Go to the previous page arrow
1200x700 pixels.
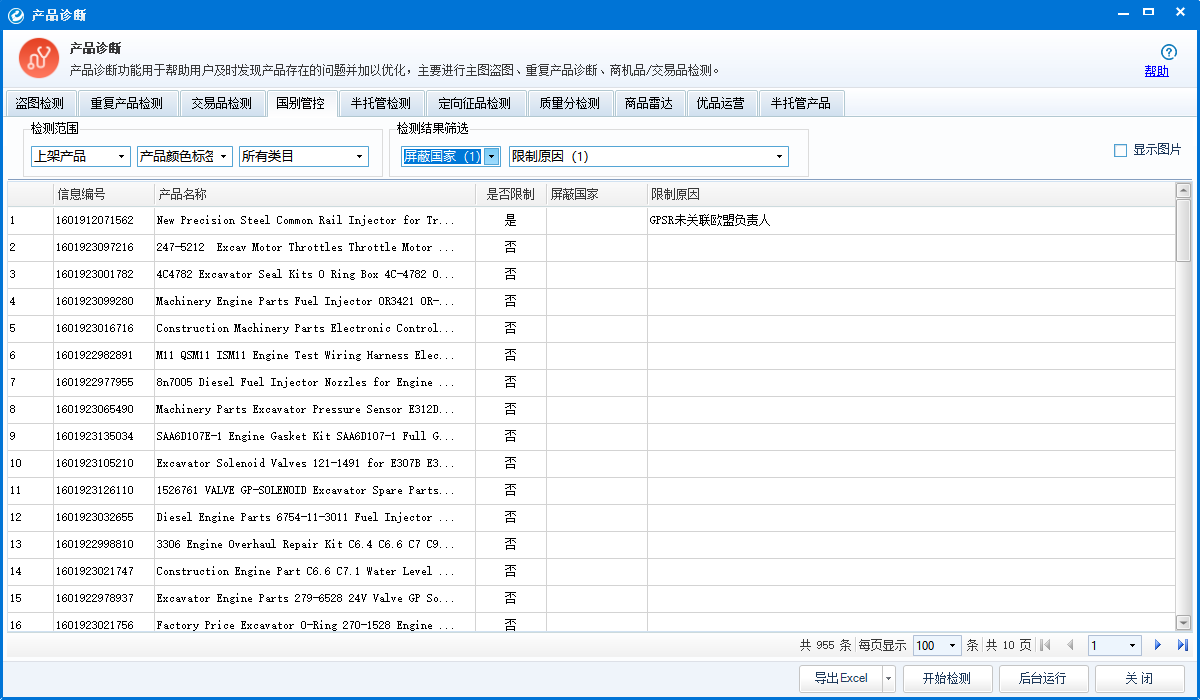click(1070, 646)
